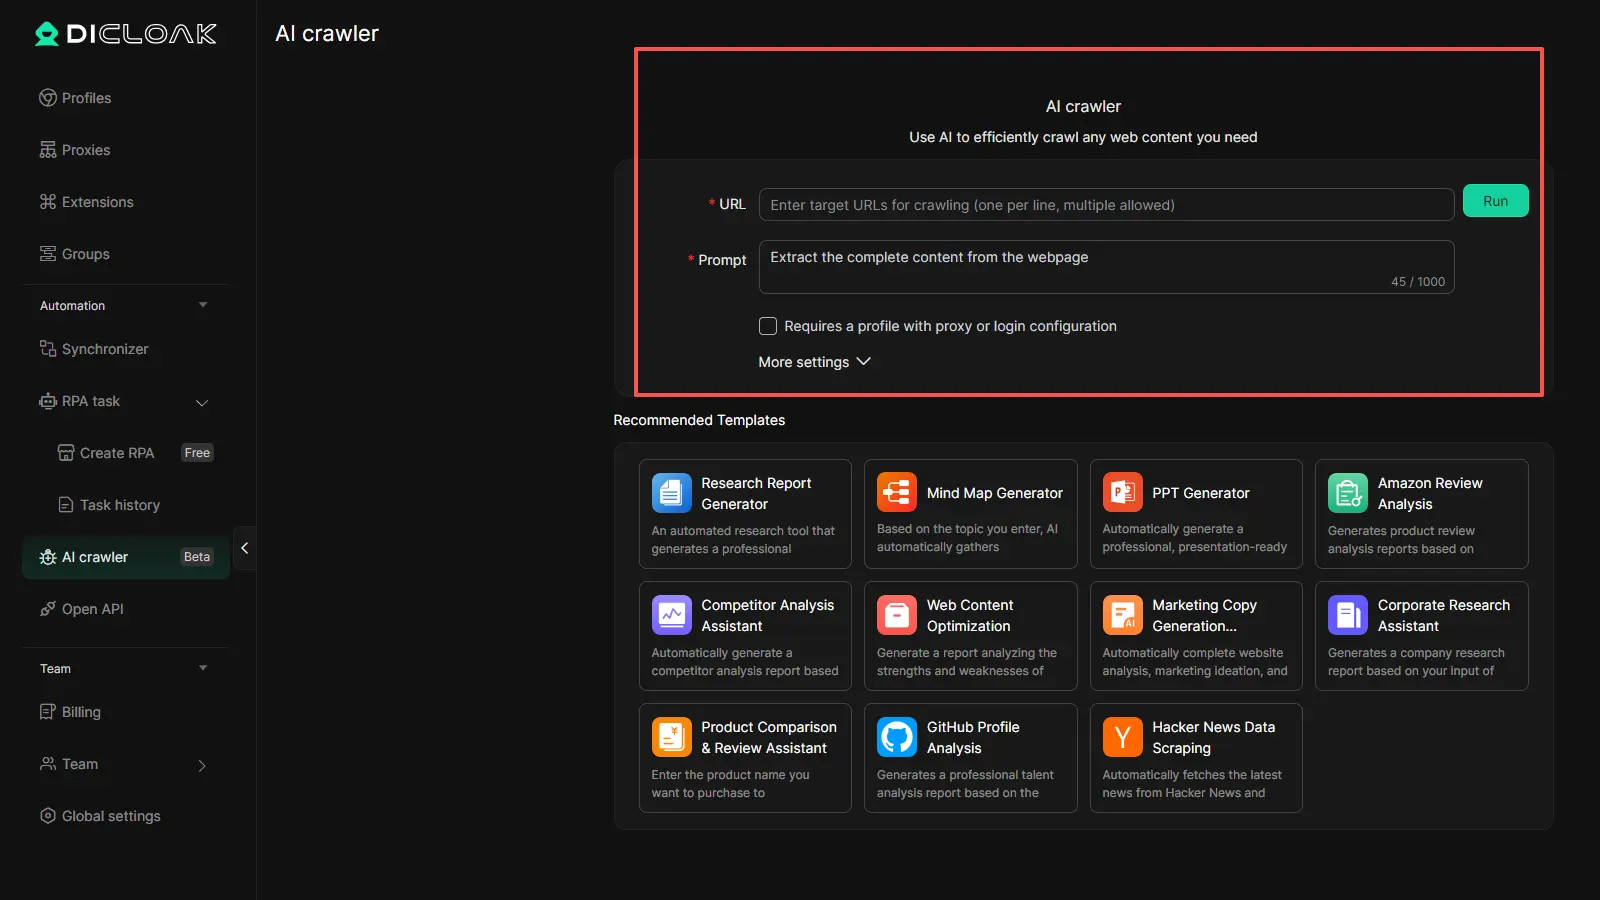The width and height of the screenshot is (1600, 900).
Task: Focus the target URL input field
Action: coord(1106,205)
